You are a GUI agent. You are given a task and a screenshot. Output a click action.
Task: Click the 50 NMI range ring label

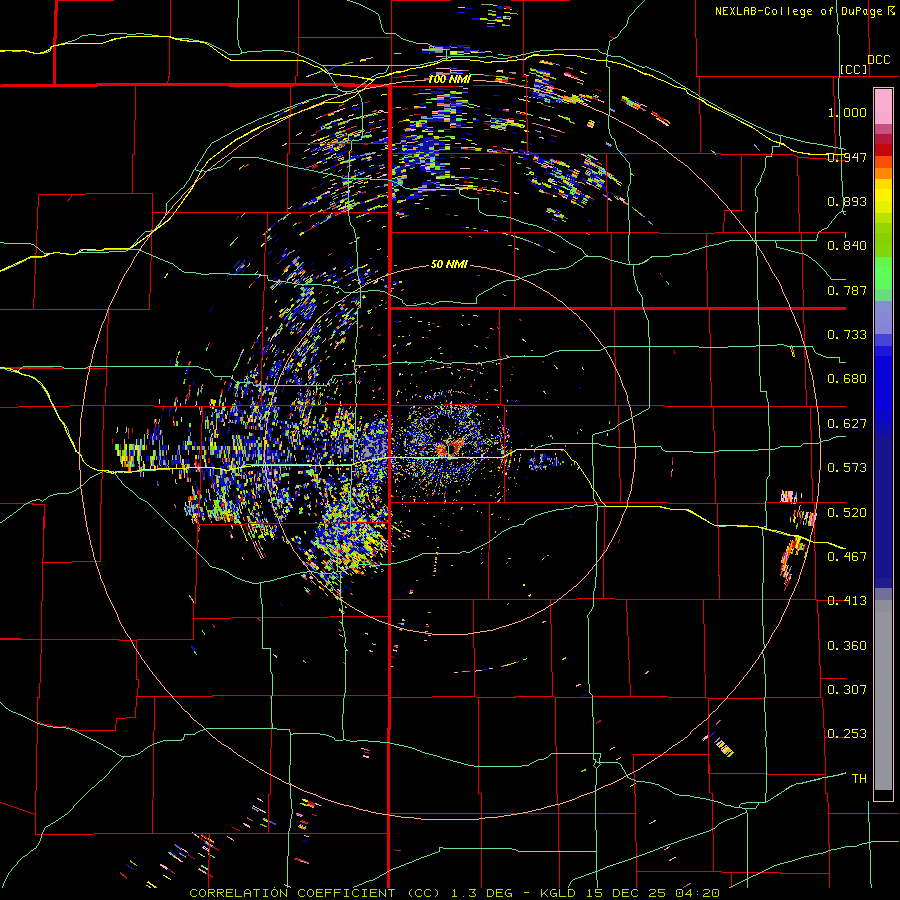tap(449, 264)
